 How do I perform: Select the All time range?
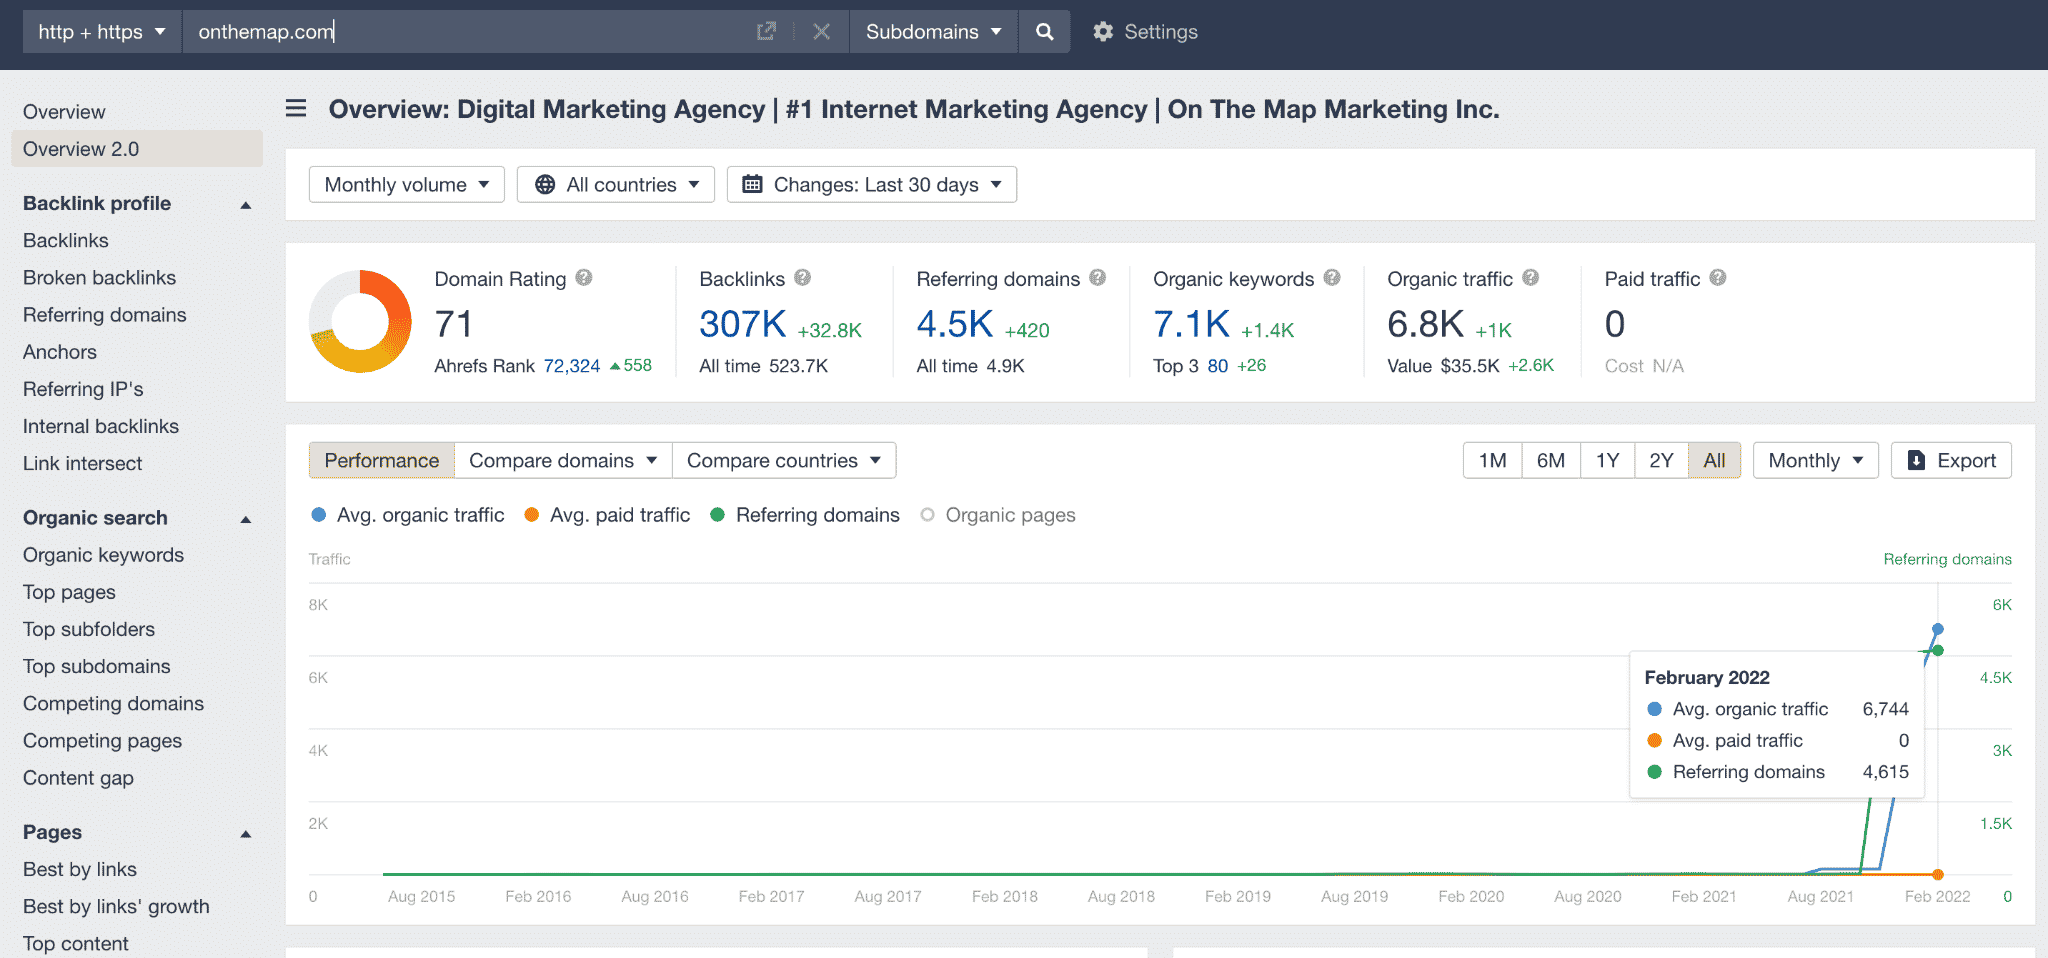point(1714,460)
